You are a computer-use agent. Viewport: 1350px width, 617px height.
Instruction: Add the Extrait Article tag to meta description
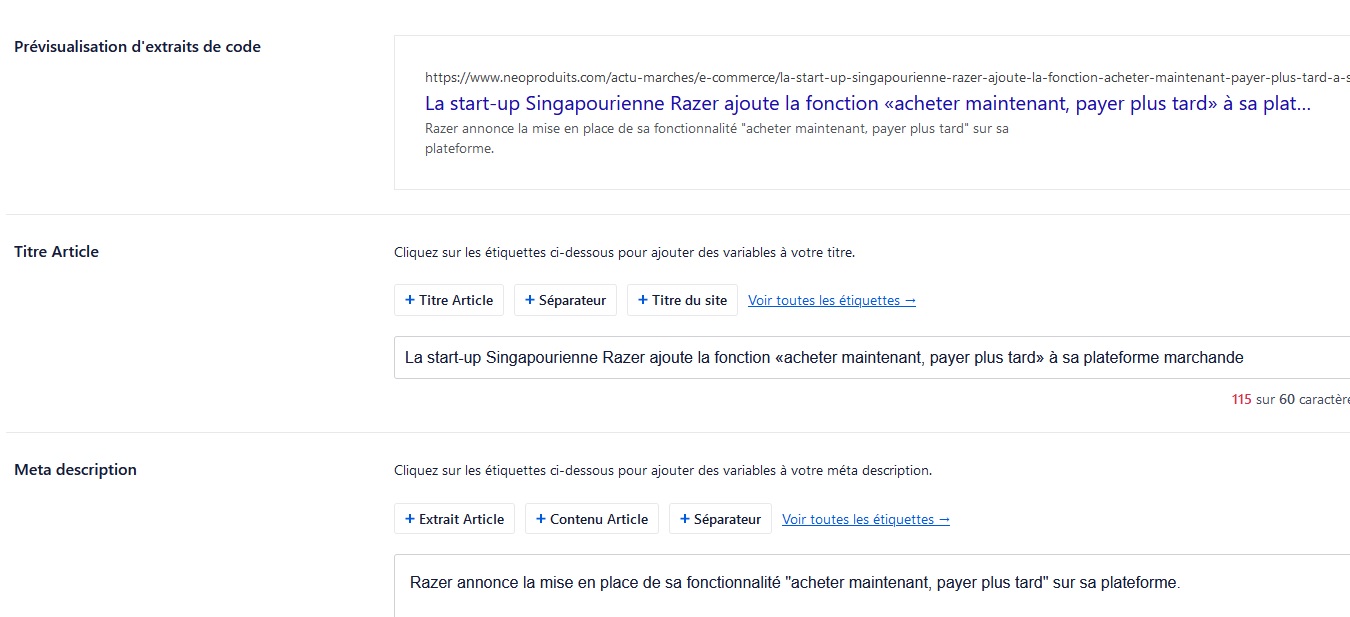click(x=454, y=519)
